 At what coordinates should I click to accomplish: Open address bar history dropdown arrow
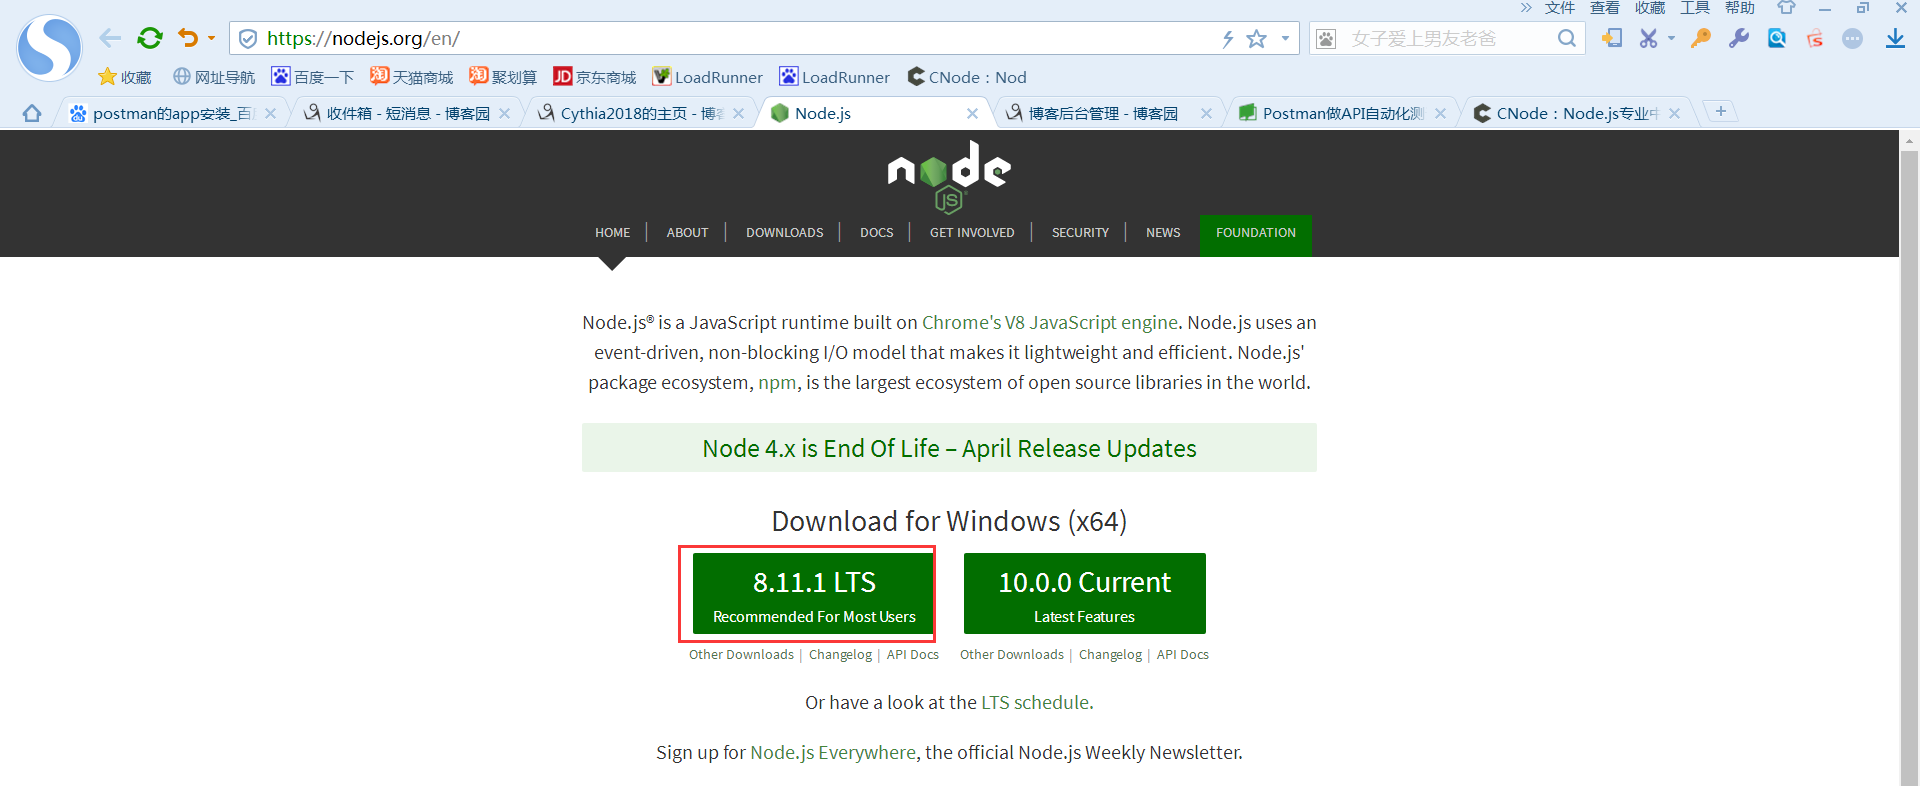[x=1285, y=38]
